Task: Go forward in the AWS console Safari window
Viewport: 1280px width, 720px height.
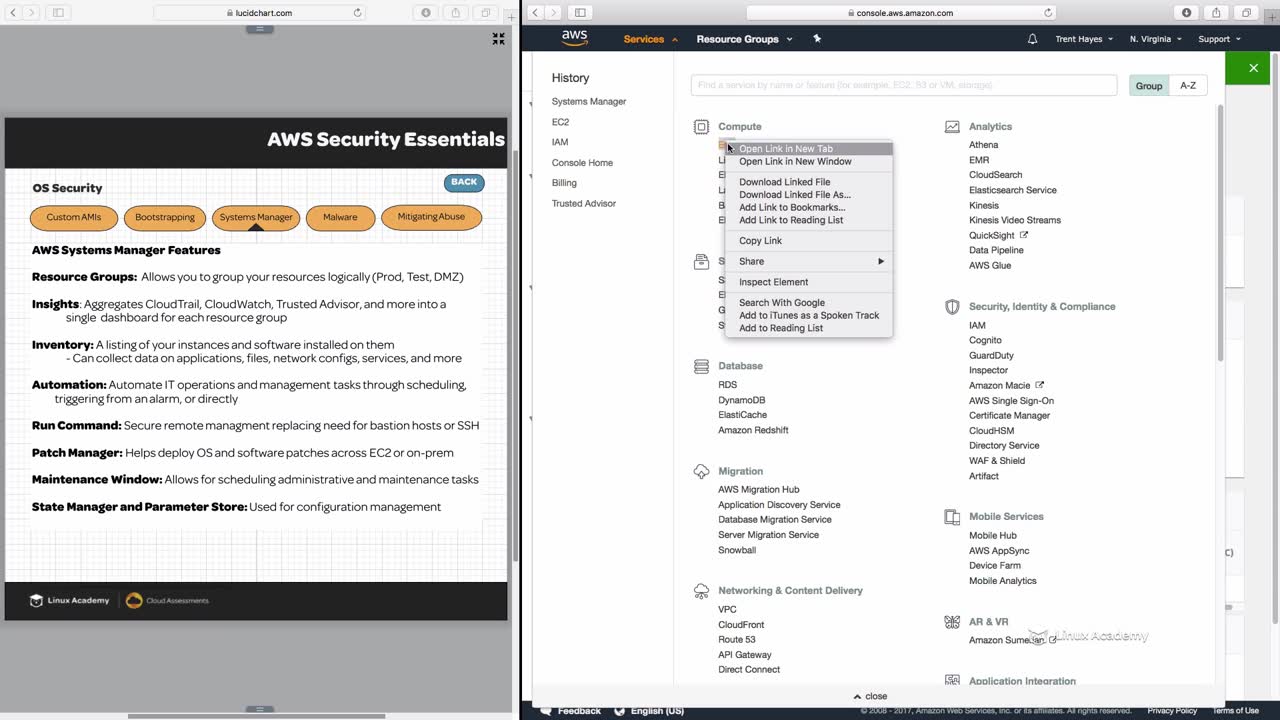Action: (x=553, y=13)
